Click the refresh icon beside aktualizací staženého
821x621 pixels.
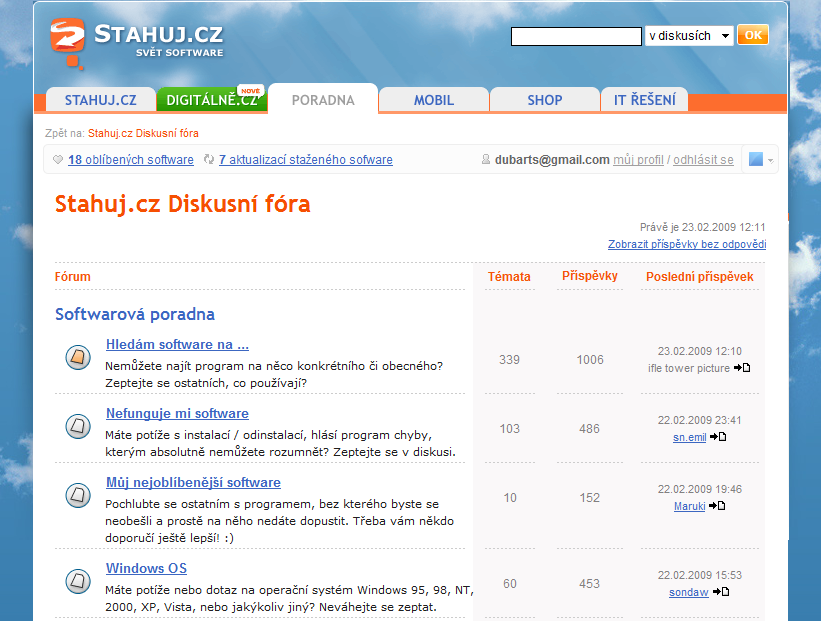click(x=209, y=159)
